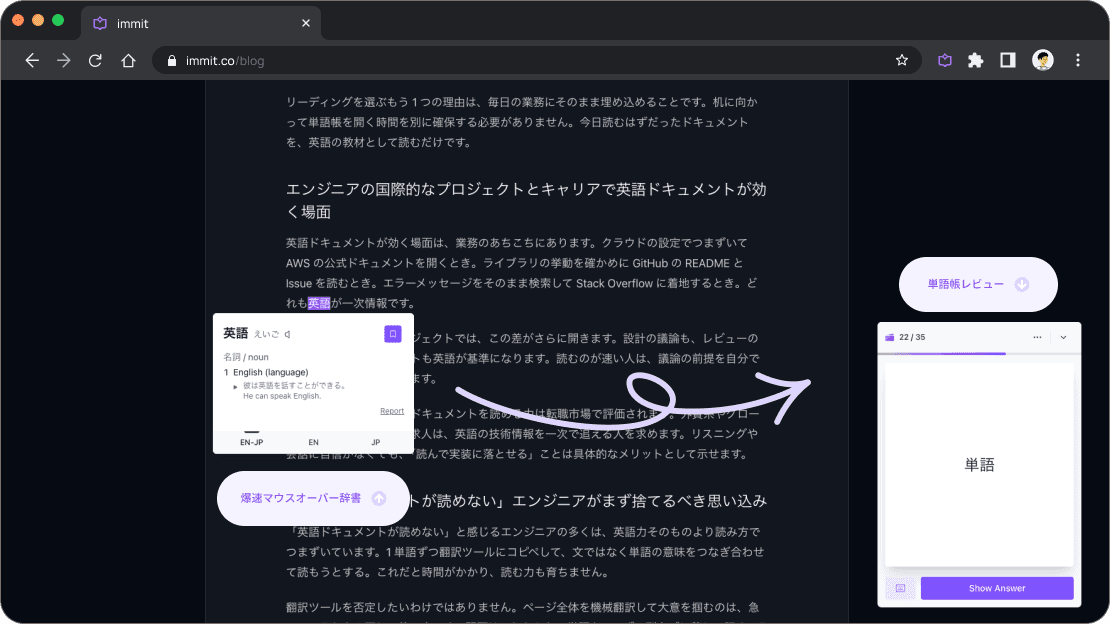Open the three-dot menu in flashcard panel
The image size is (1110, 624).
click(x=1037, y=337)
